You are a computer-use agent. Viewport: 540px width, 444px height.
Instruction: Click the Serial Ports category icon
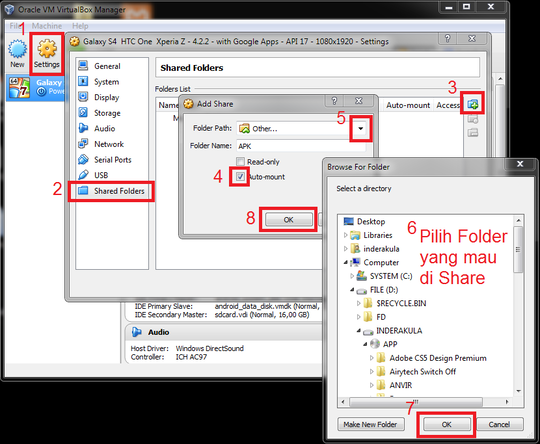point(83,159)
